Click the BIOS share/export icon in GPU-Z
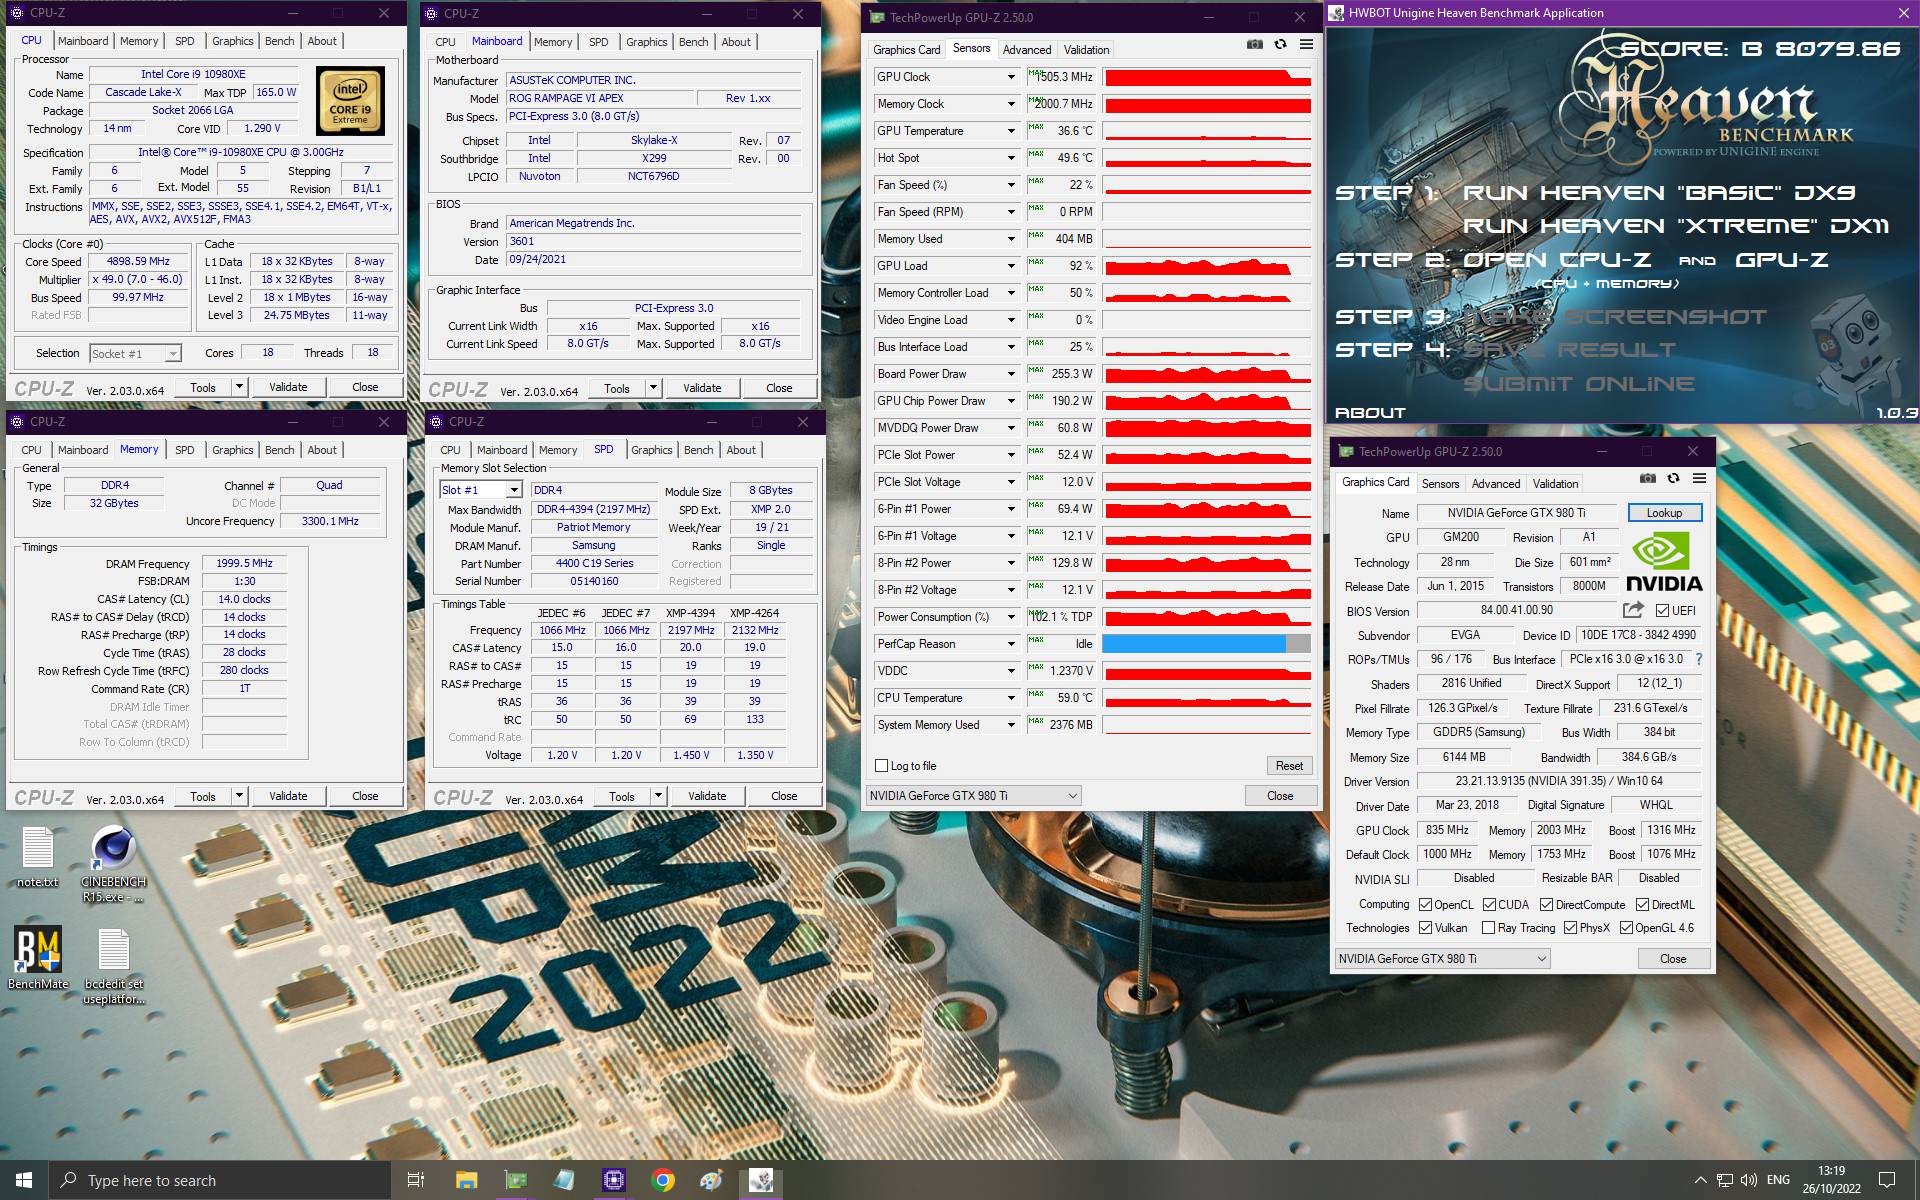The width and height of the screenshot is (1920, 1200). point(1633,610)
